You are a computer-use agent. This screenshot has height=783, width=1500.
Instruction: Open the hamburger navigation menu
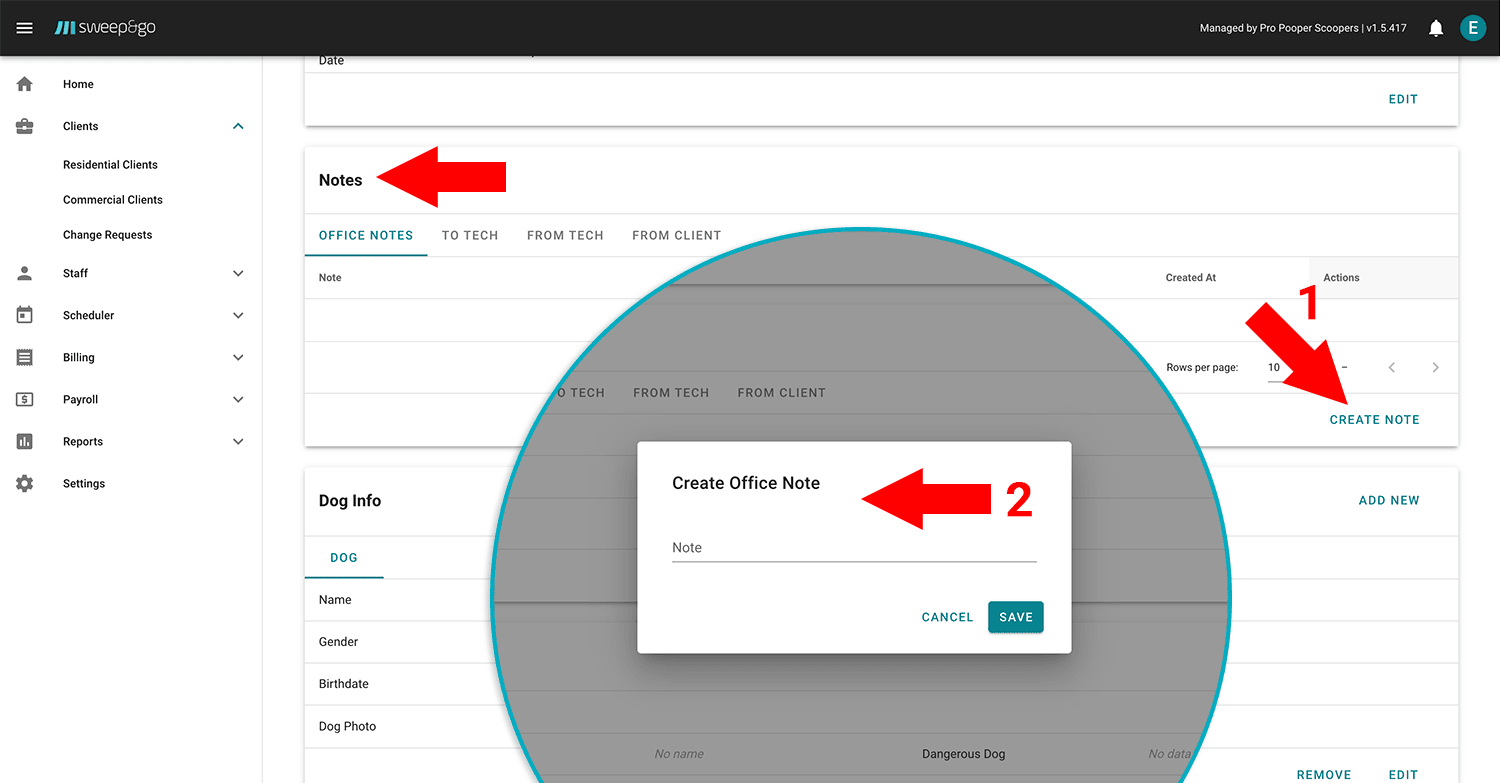[25, 28]
